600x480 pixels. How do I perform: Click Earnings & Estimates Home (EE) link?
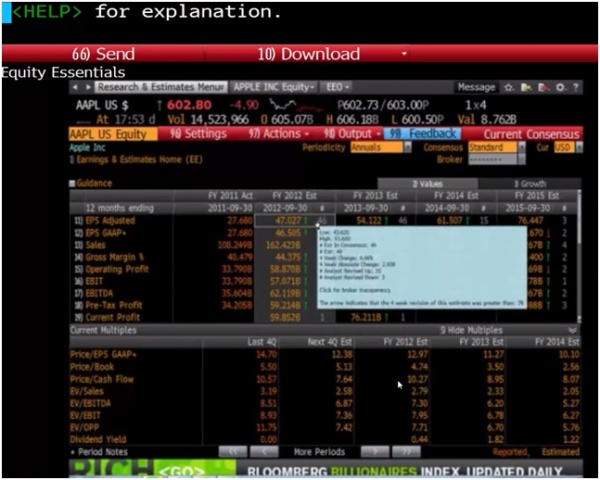[x=140, y=160]
